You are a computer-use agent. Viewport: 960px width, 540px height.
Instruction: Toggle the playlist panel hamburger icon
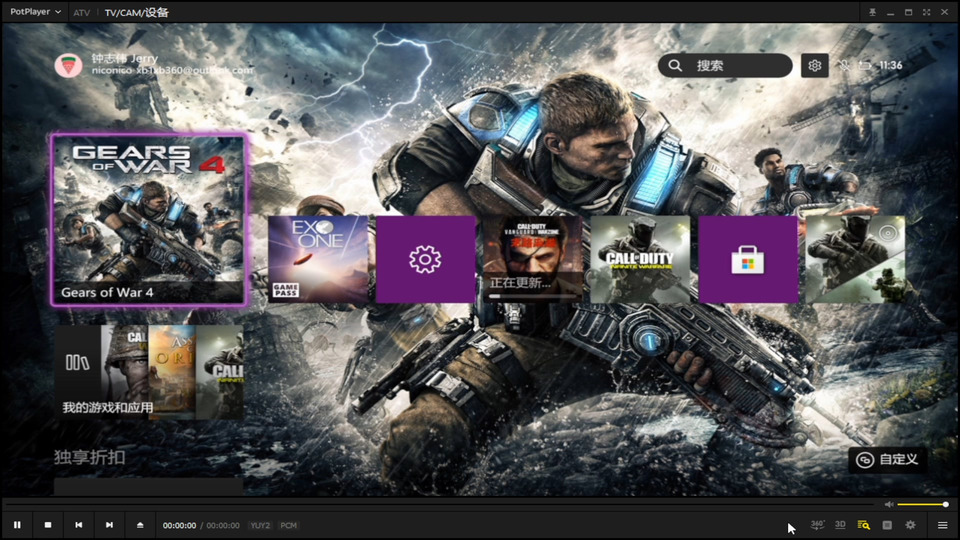pyautogui.click(x=943, y=525)
